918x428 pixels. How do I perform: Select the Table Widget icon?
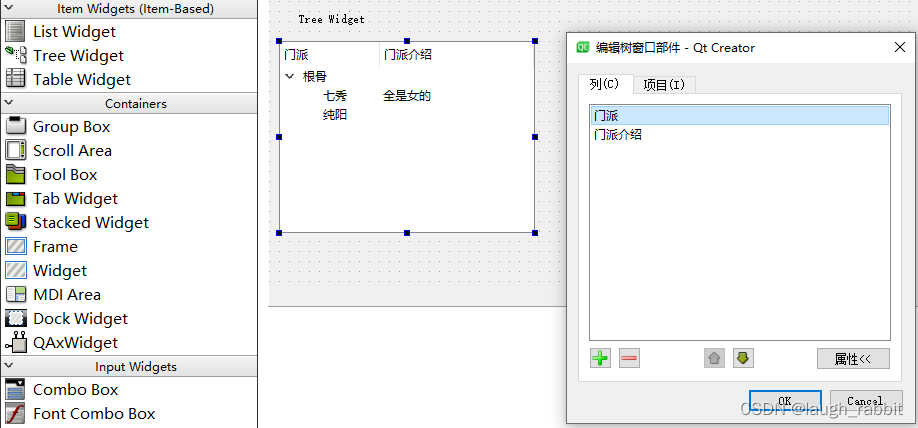[15, 79]
